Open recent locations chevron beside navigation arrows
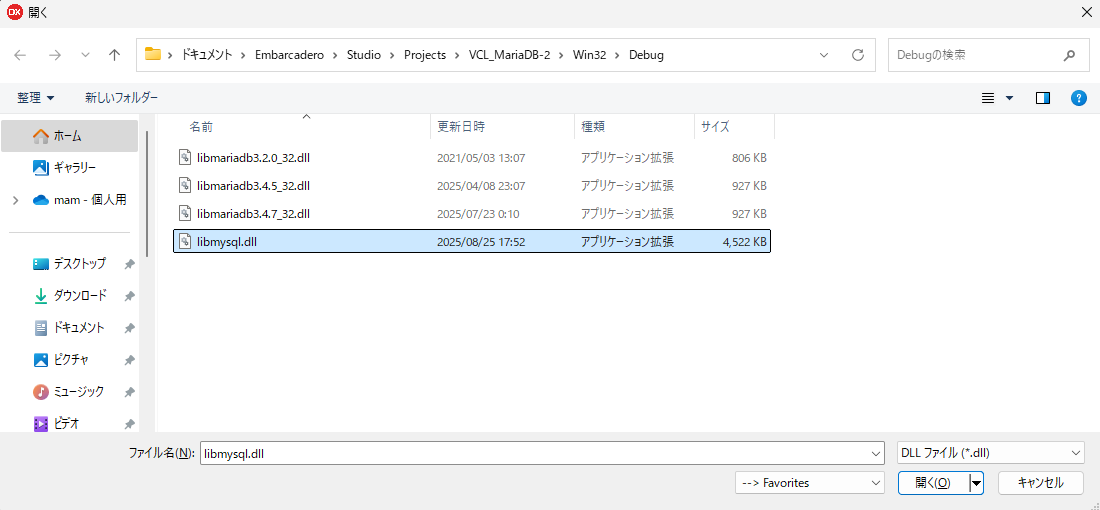 (x=86, y=55)
